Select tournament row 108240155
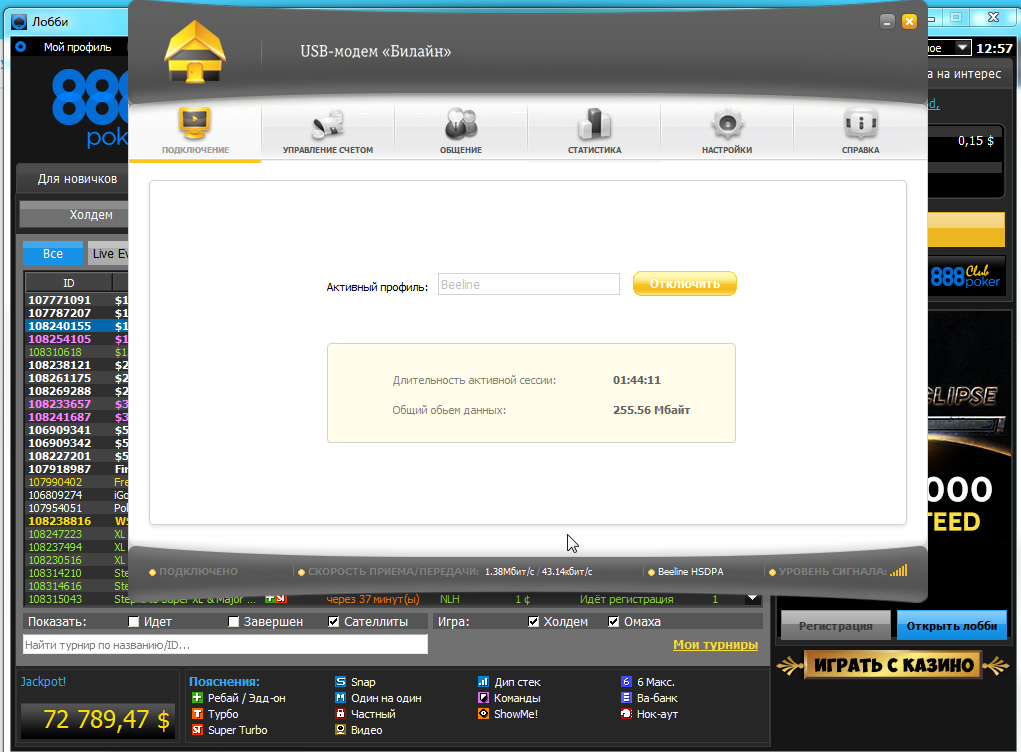 tap(77, 326)
